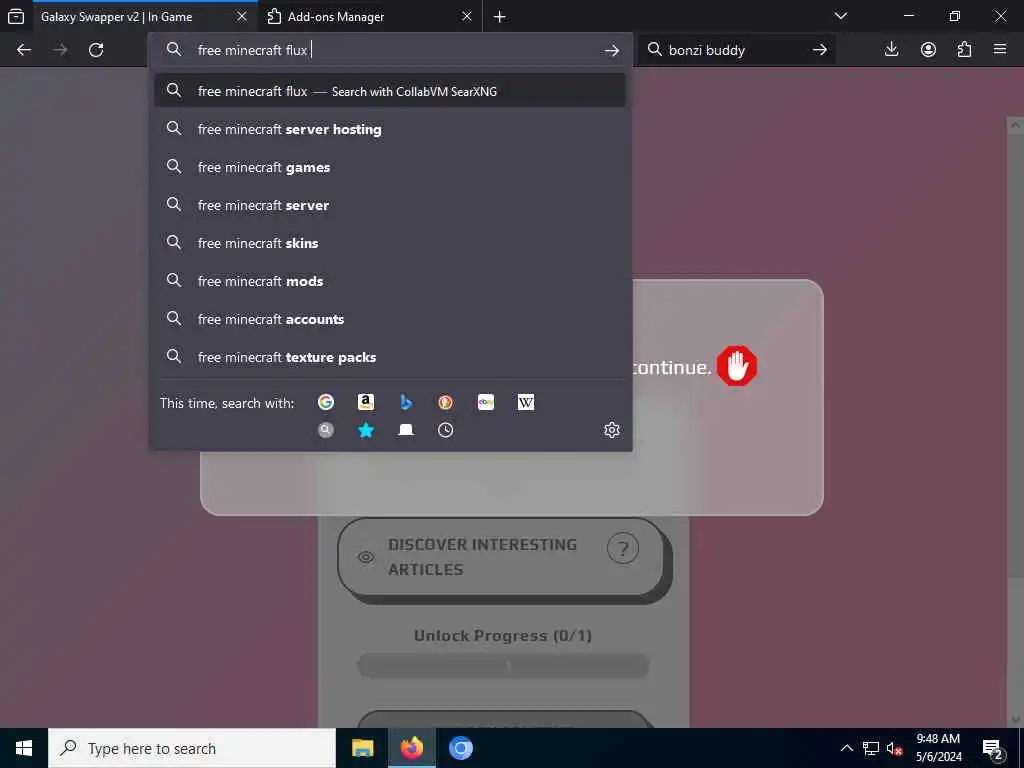Open Windows Start menu

point(24,748)
